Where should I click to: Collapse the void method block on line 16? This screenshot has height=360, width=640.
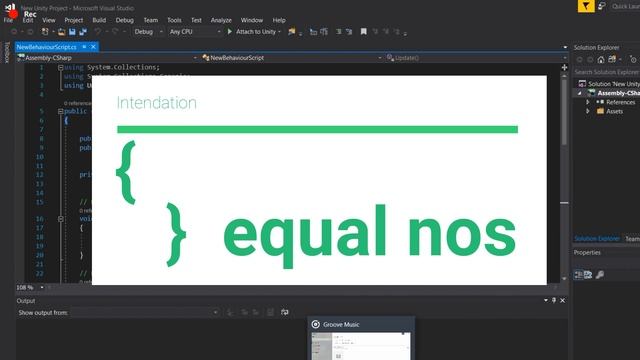tap(60, 219)
